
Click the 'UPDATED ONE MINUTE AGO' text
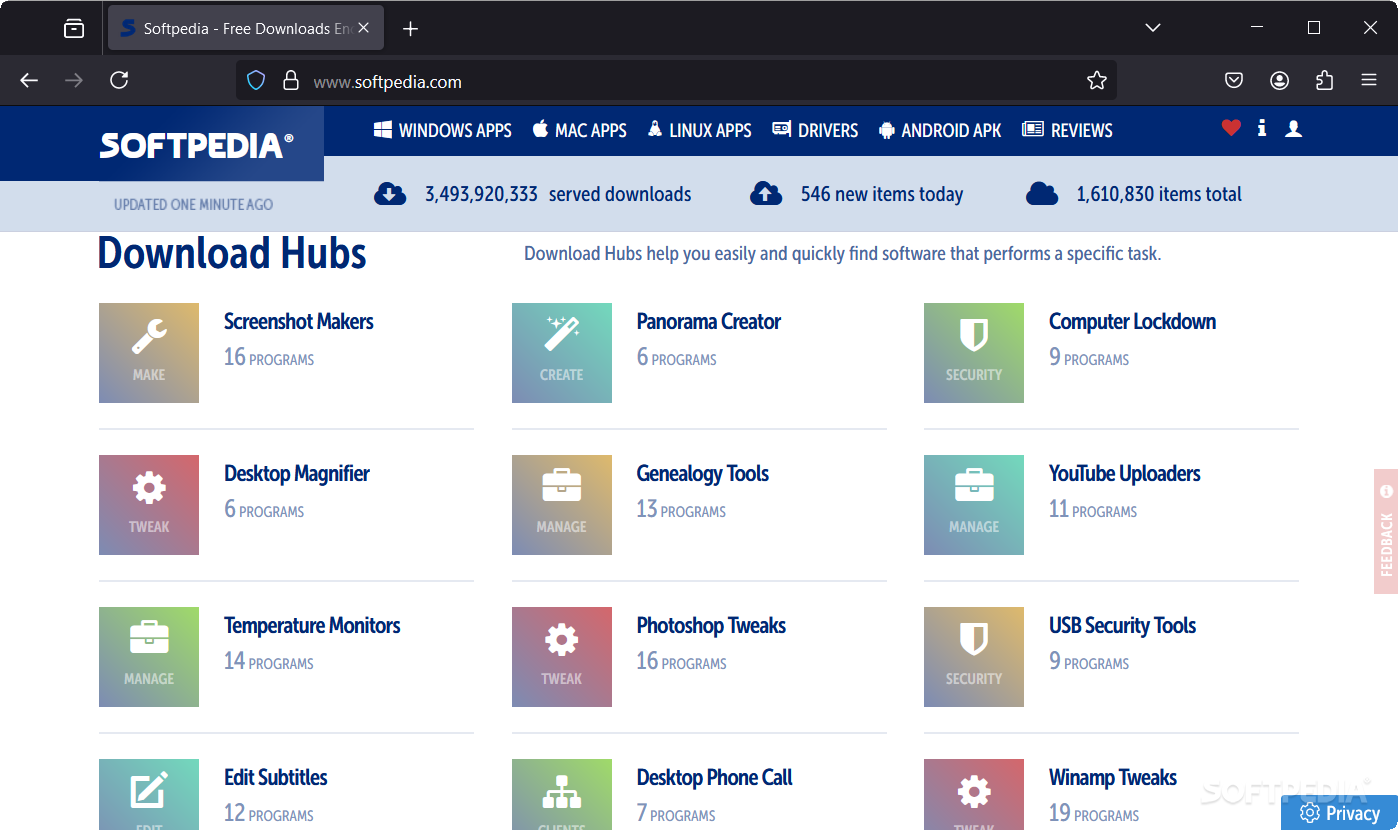[193, 204]
